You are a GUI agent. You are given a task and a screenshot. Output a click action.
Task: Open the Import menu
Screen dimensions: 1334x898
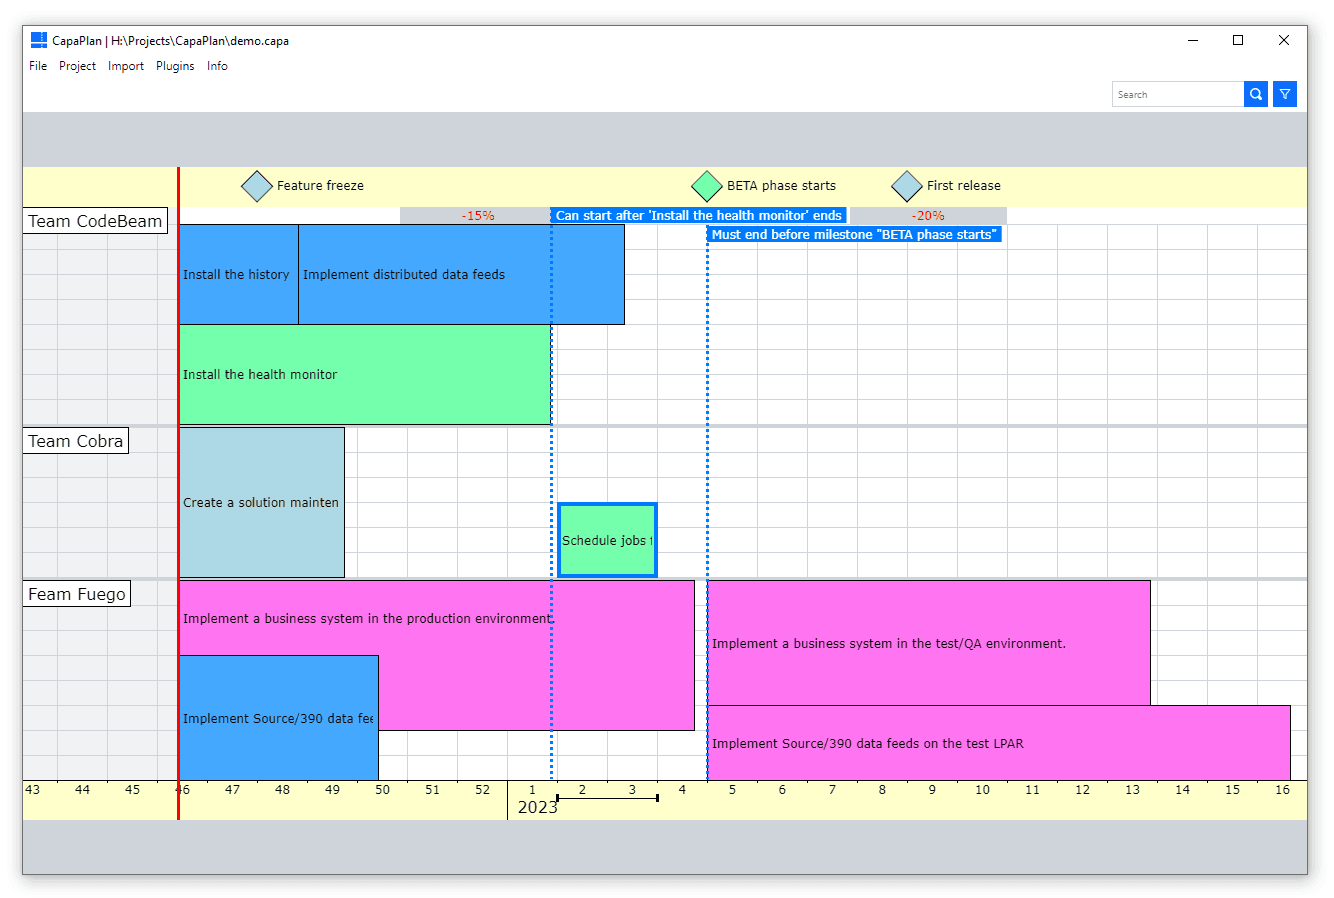pos(126,66)
